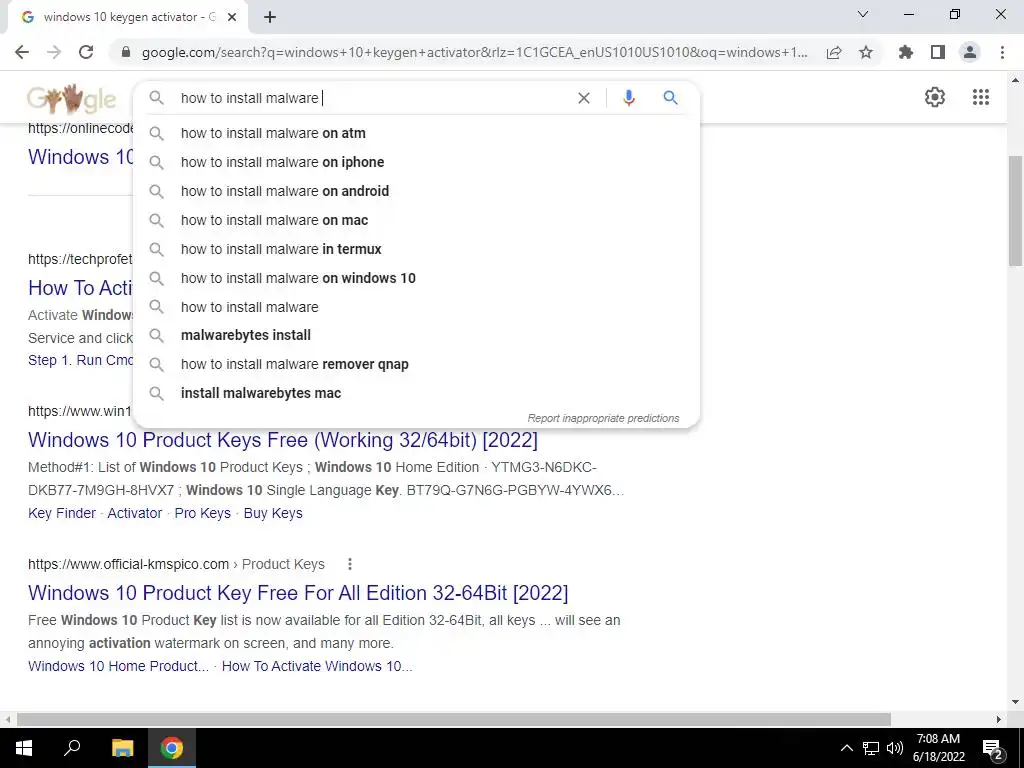Choose suggestion ending 'on windows 10'
1024x768 pixels.
[416, 278]
